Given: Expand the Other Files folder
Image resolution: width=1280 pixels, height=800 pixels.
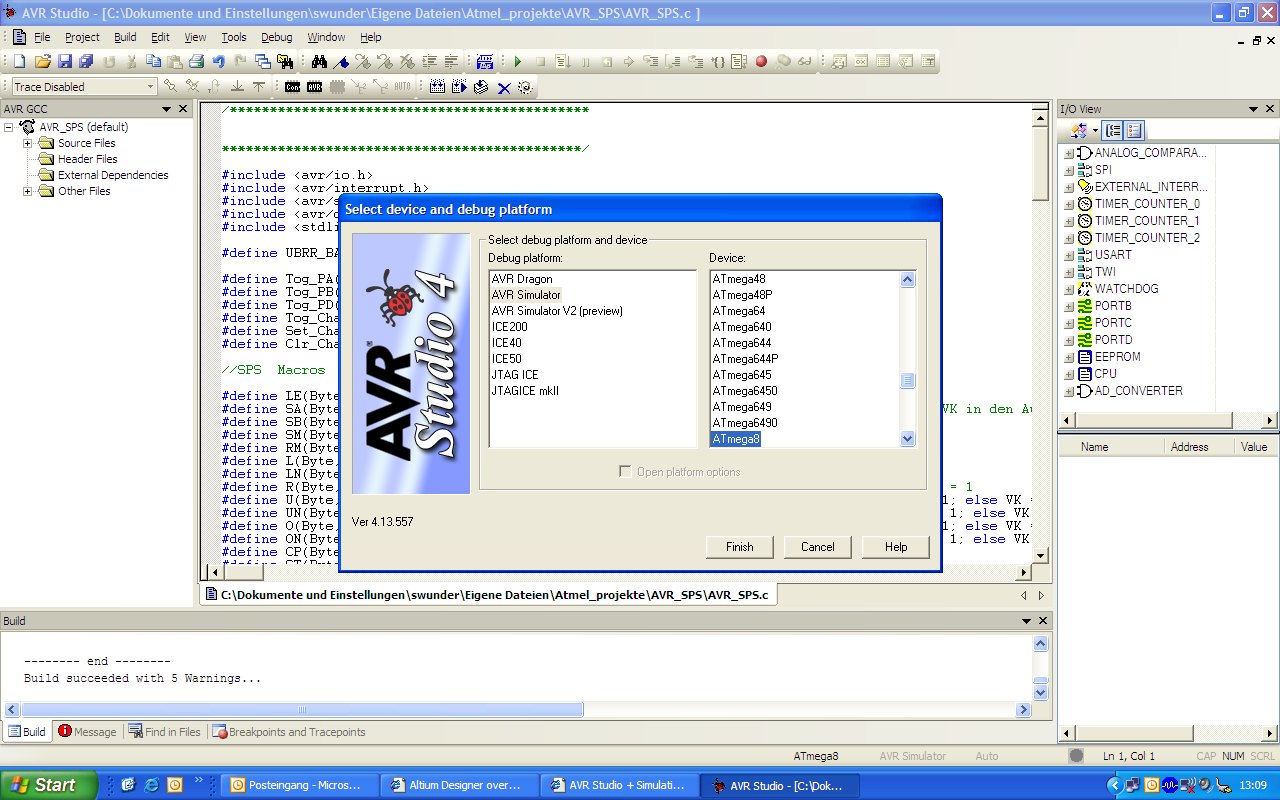Looking at the screenshot, I should (x=29, y=191).
